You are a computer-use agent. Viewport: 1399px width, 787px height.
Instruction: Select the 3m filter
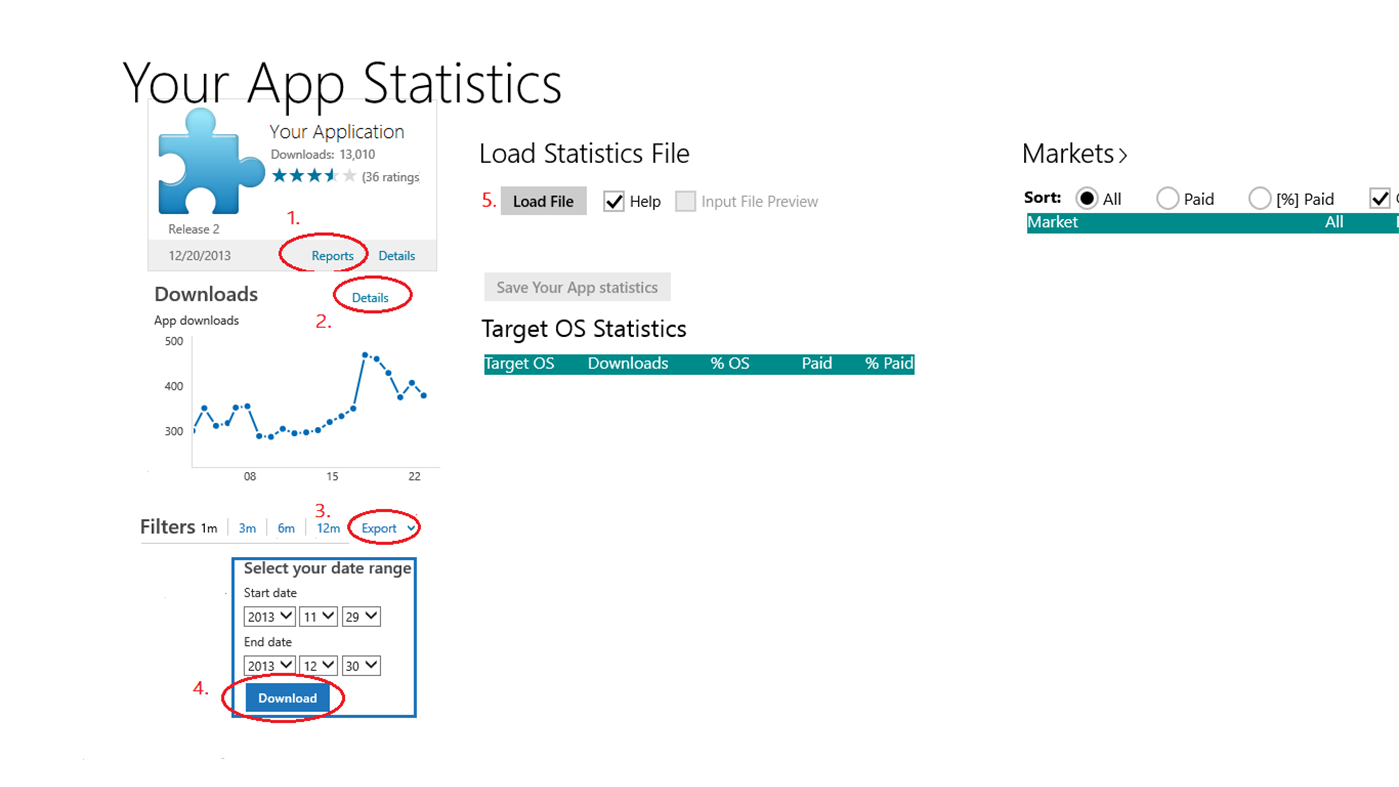(x=246, y=527)
